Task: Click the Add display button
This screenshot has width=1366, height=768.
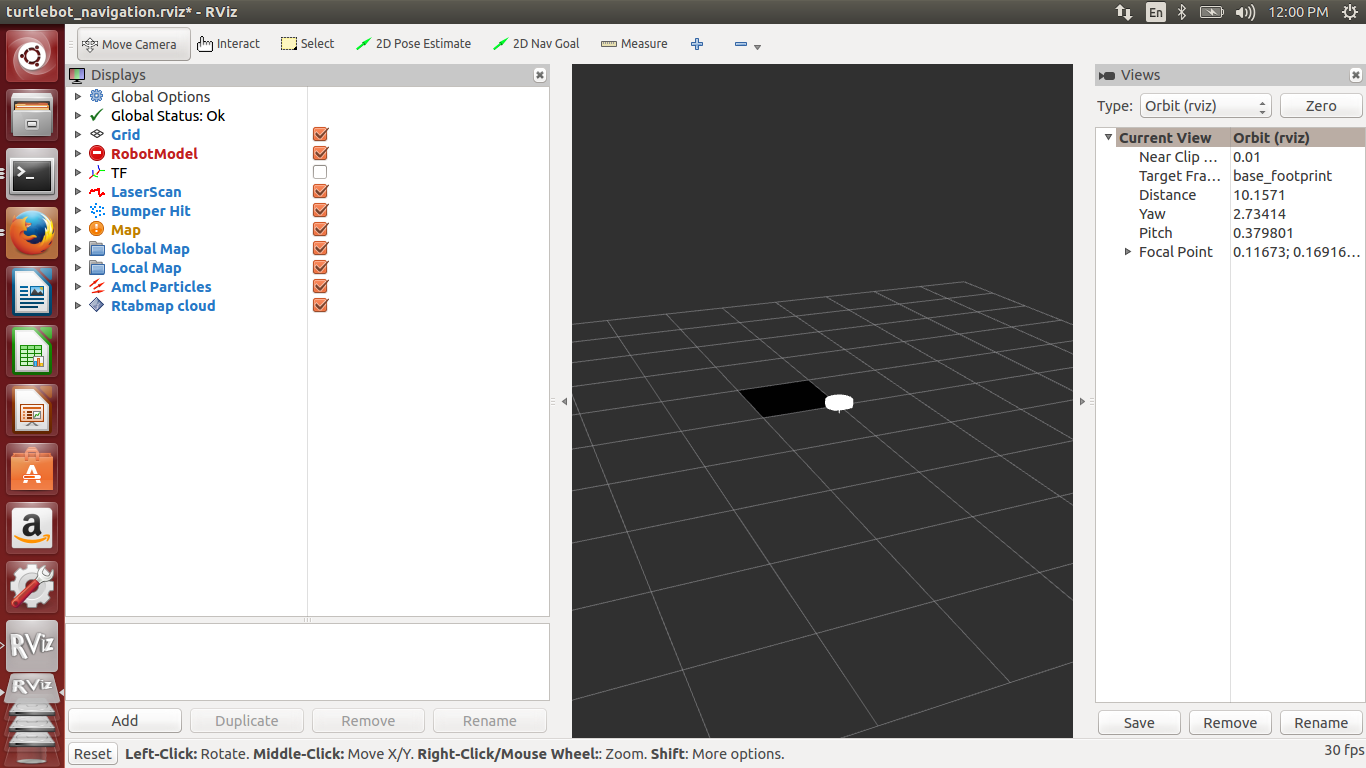Action: pos(125,721)
